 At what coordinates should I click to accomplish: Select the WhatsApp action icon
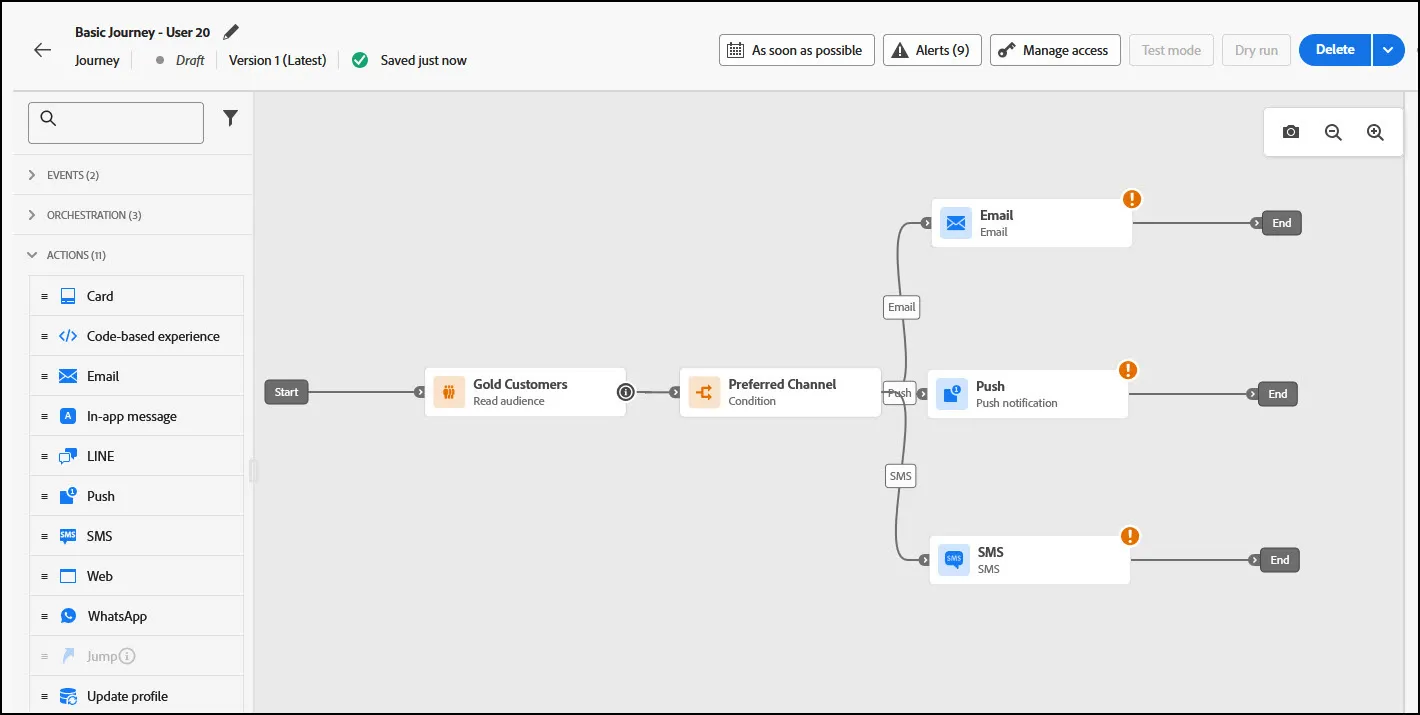click(68, 616)
